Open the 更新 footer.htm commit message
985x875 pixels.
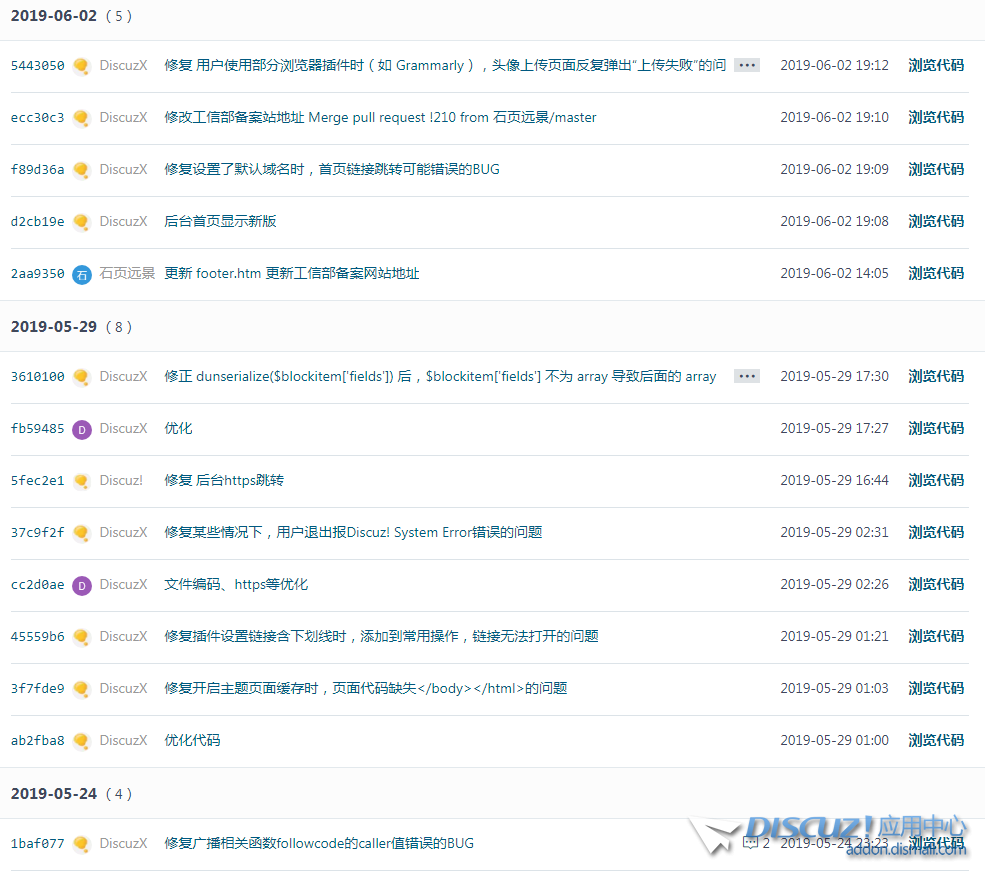pyautogui.click(x=291, y=273)
